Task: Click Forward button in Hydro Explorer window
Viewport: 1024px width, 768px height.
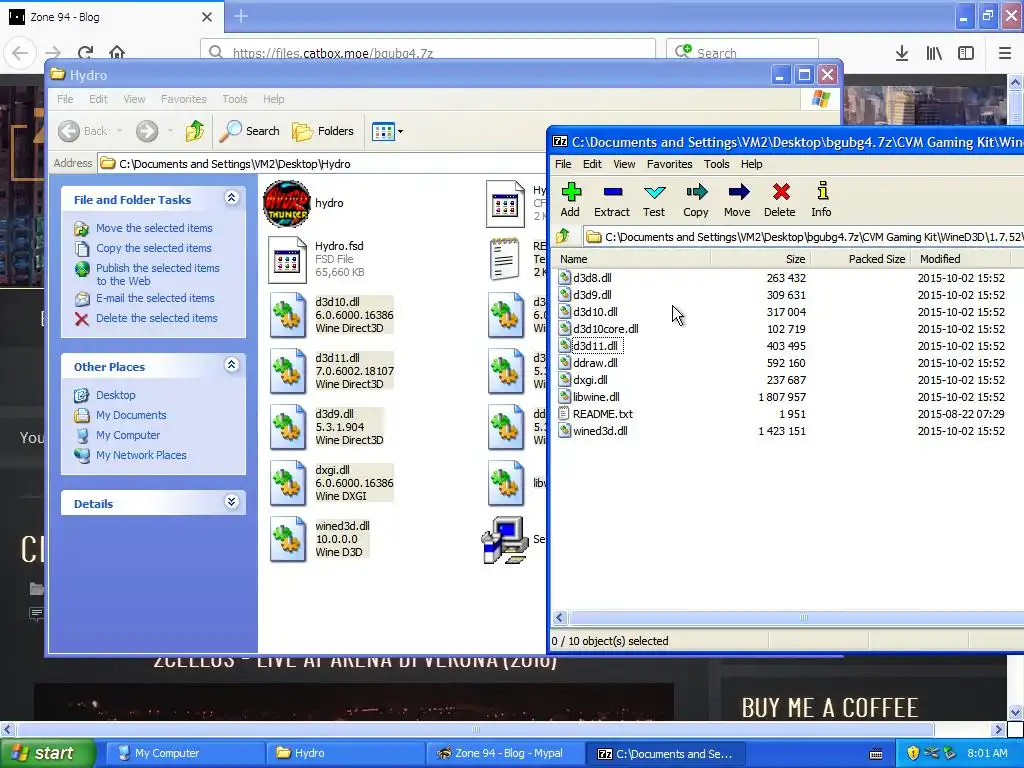Action: (x=147, y=131)
